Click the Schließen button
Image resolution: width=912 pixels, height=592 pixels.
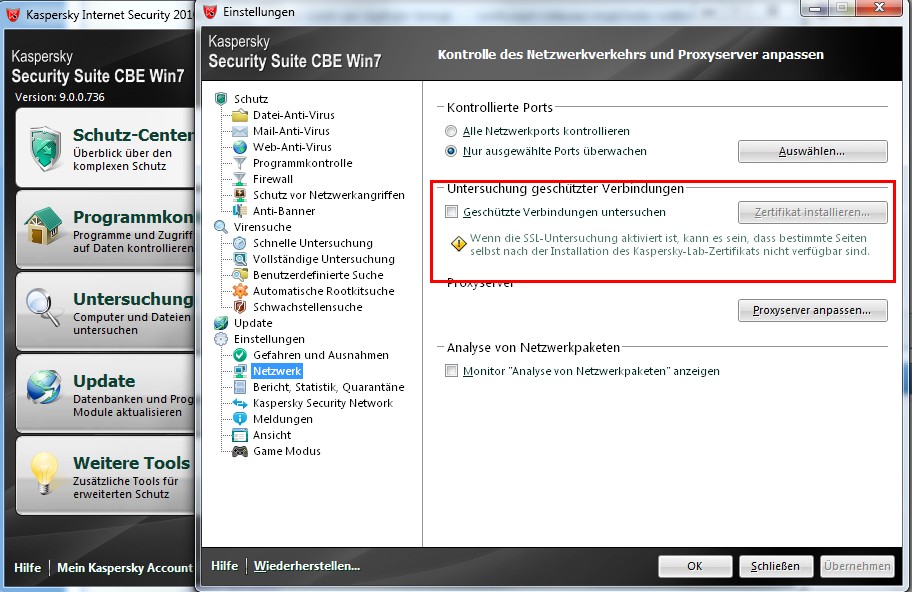(775, 566)
